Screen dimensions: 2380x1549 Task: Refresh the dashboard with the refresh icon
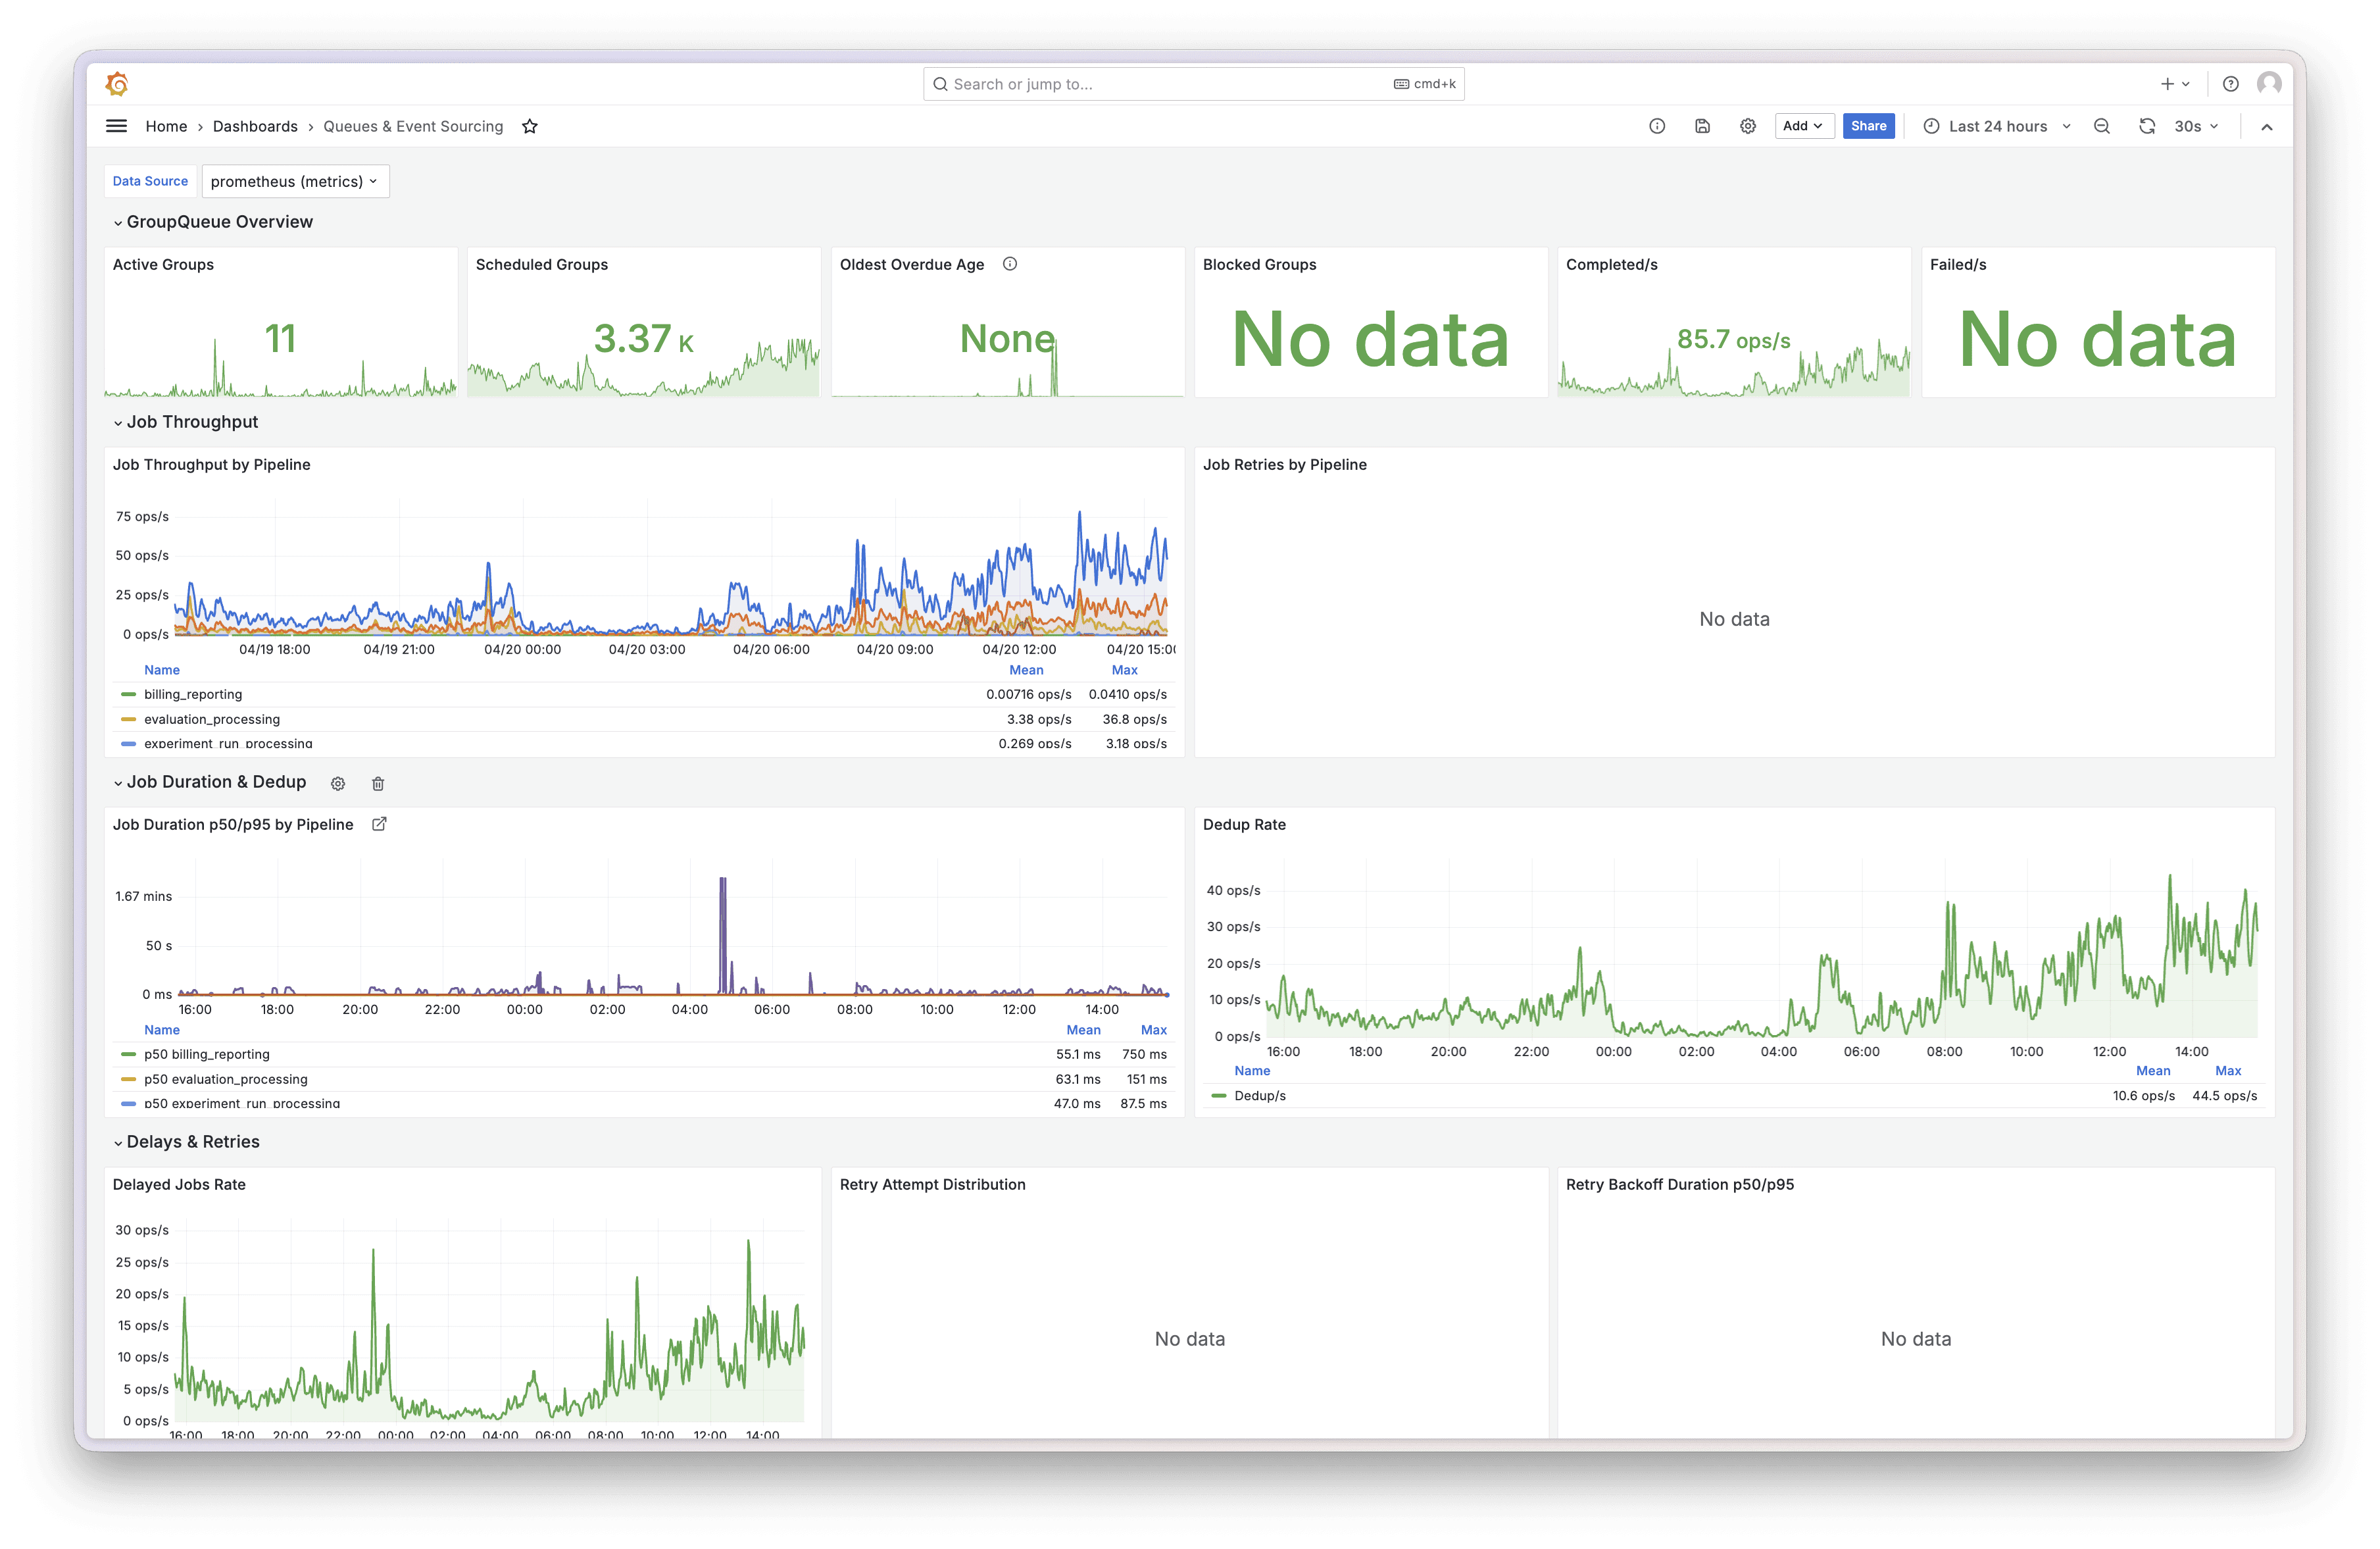click(x=2146, y=126)
